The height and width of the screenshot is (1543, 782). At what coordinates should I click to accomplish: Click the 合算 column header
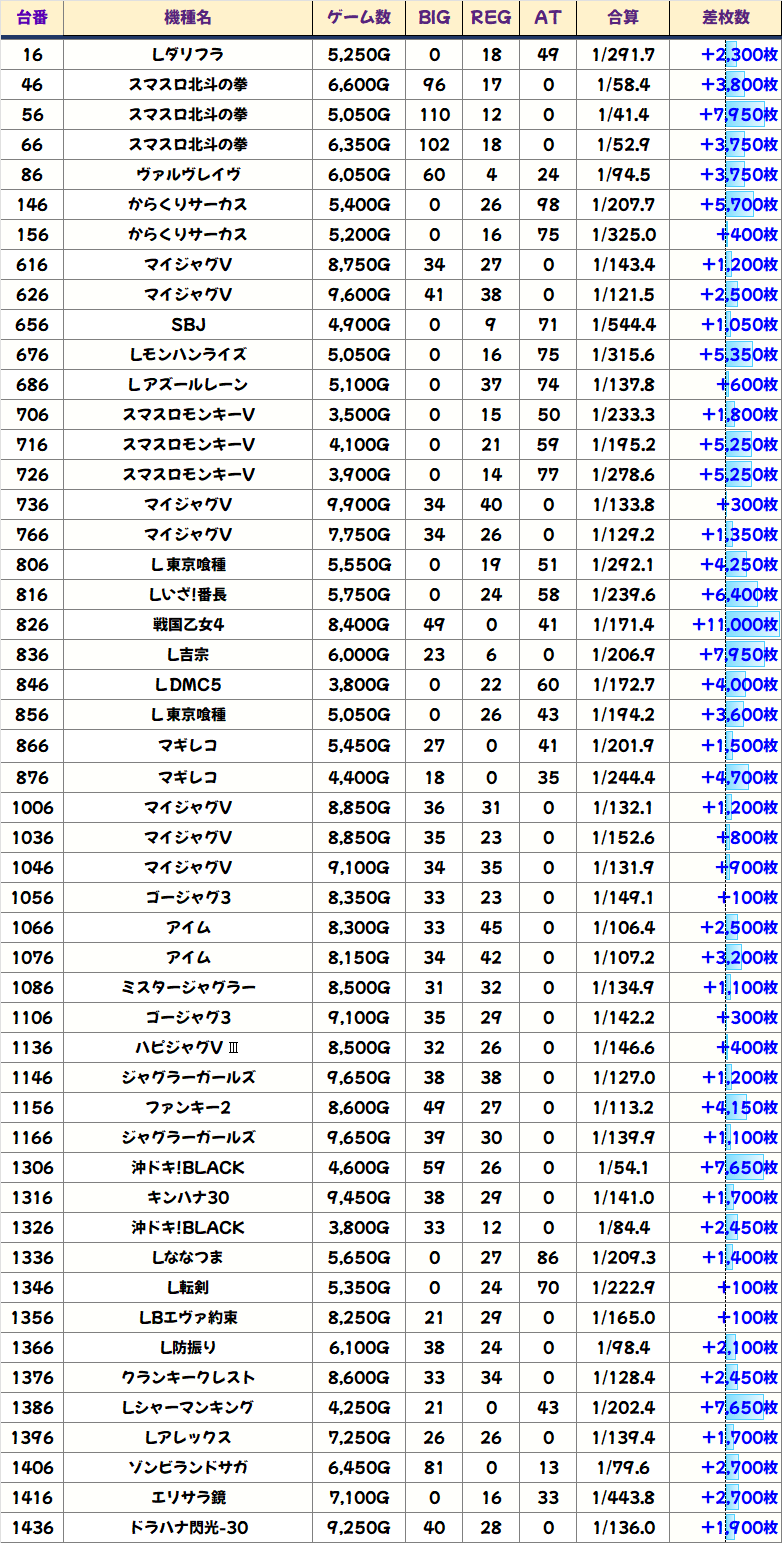623,19
